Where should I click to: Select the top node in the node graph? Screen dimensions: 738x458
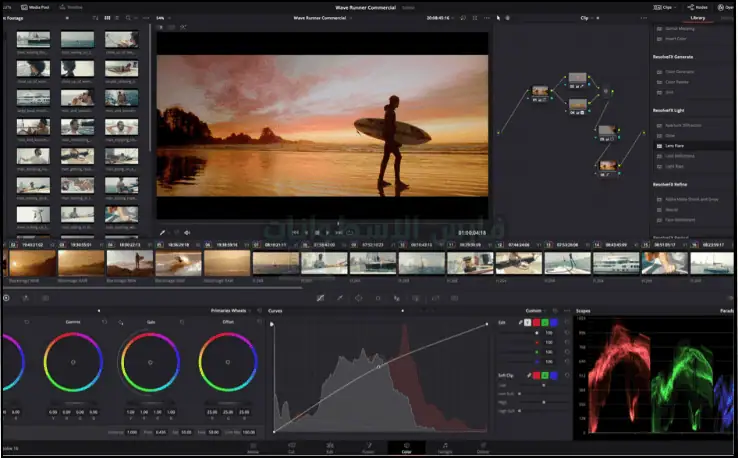pyautogui.click(x=577, y=78)
